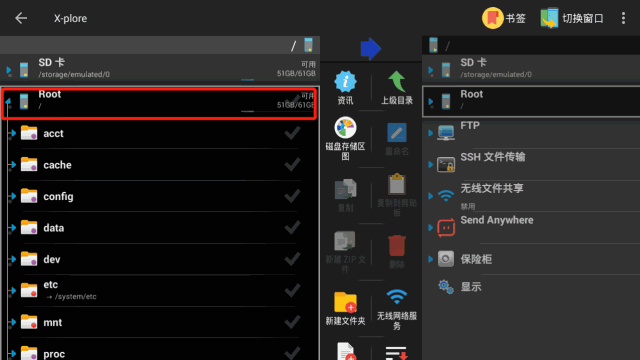The width and height of the screenshot is (640, 360).
Task: Expand SD 卡 in the left pane
Action: click(9, 70)
